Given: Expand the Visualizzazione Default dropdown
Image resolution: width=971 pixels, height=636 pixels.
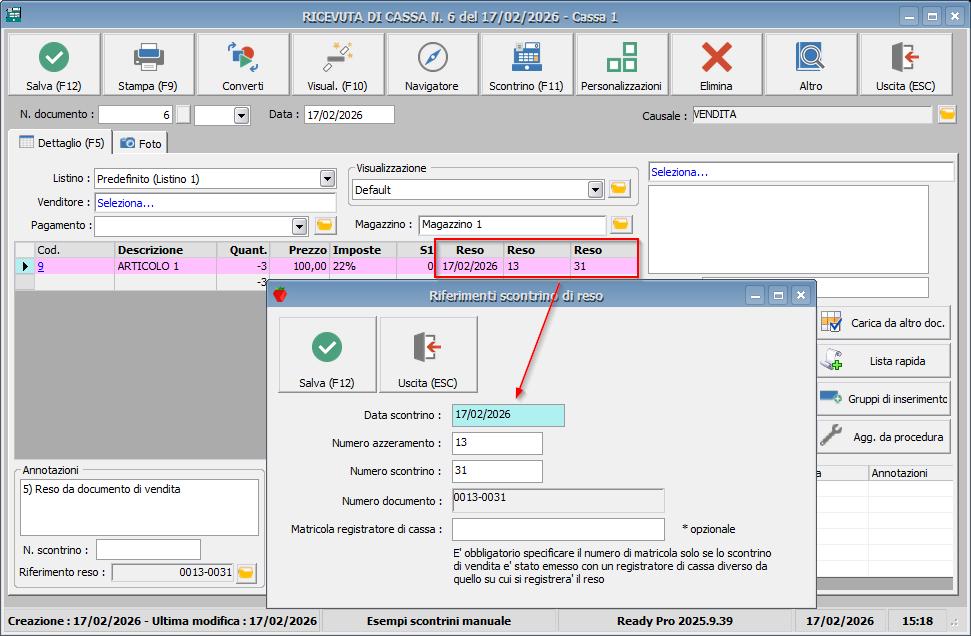Looking at the screenshot, I should click(596, 189).
